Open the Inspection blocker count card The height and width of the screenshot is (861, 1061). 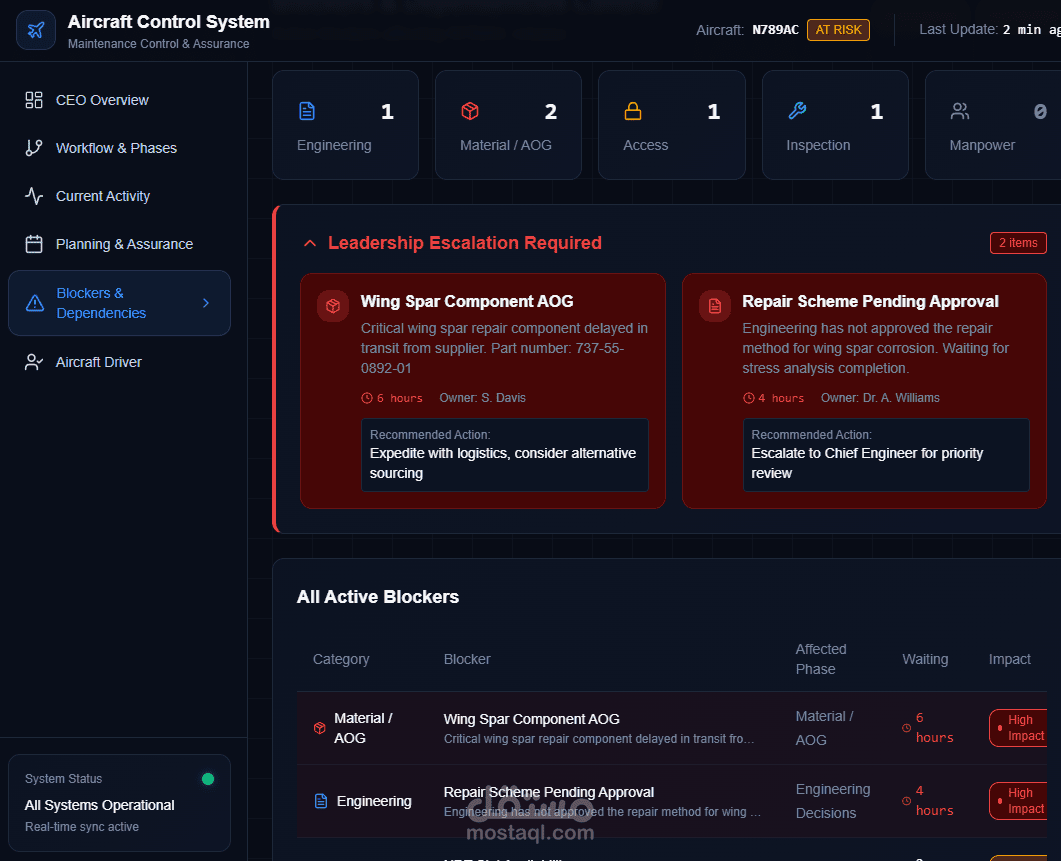click(x=836, y=125)
